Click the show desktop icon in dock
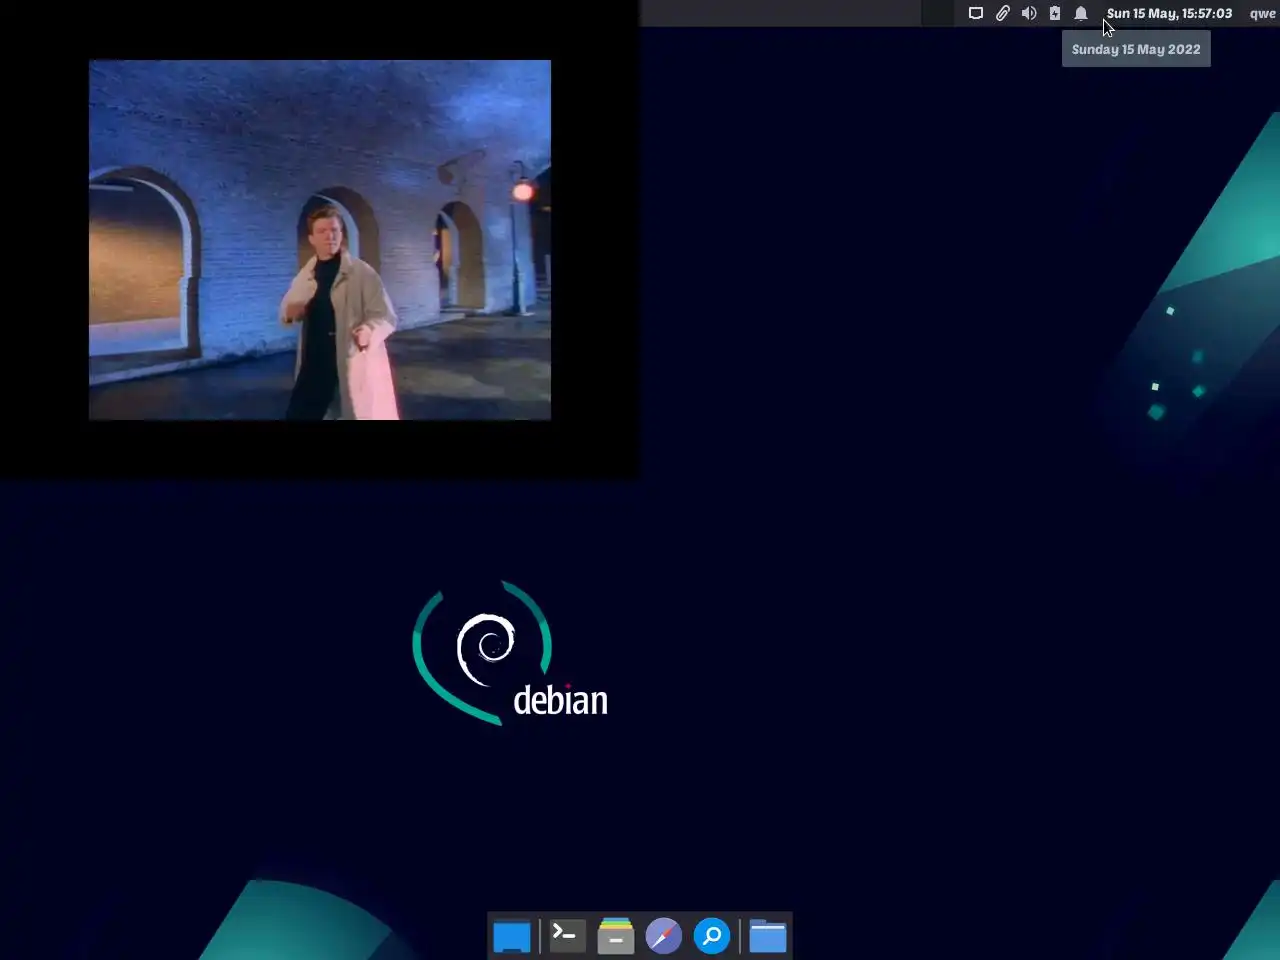 pos(511,937)
